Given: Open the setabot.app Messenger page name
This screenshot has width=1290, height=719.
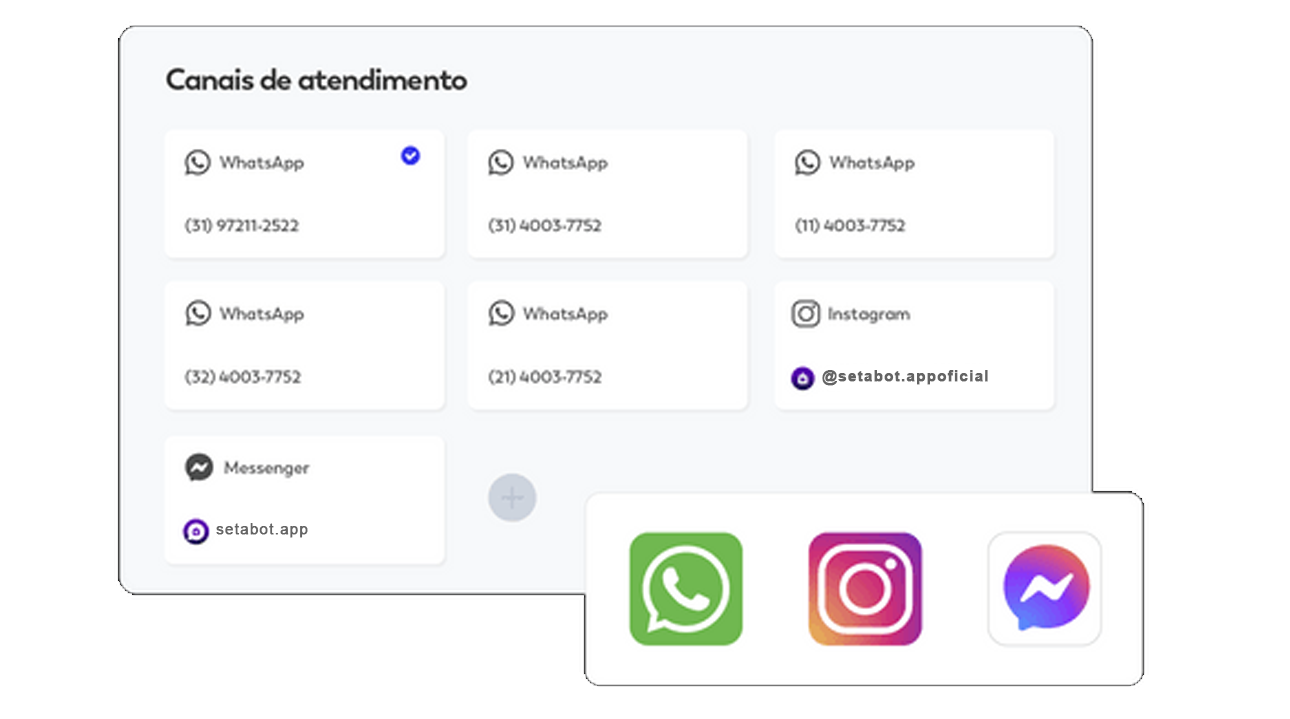Looking at the screenshot, I should (x=262, y=530).
